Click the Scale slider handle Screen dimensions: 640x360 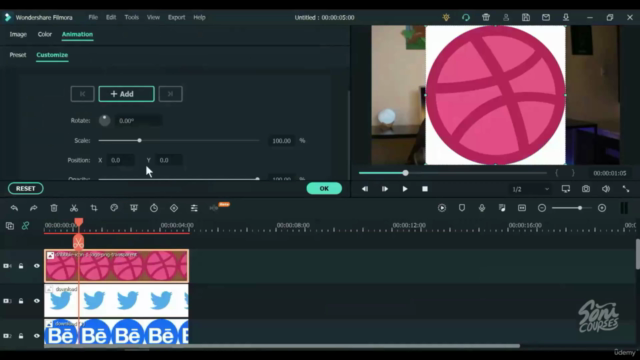click(x=140, y=140)
